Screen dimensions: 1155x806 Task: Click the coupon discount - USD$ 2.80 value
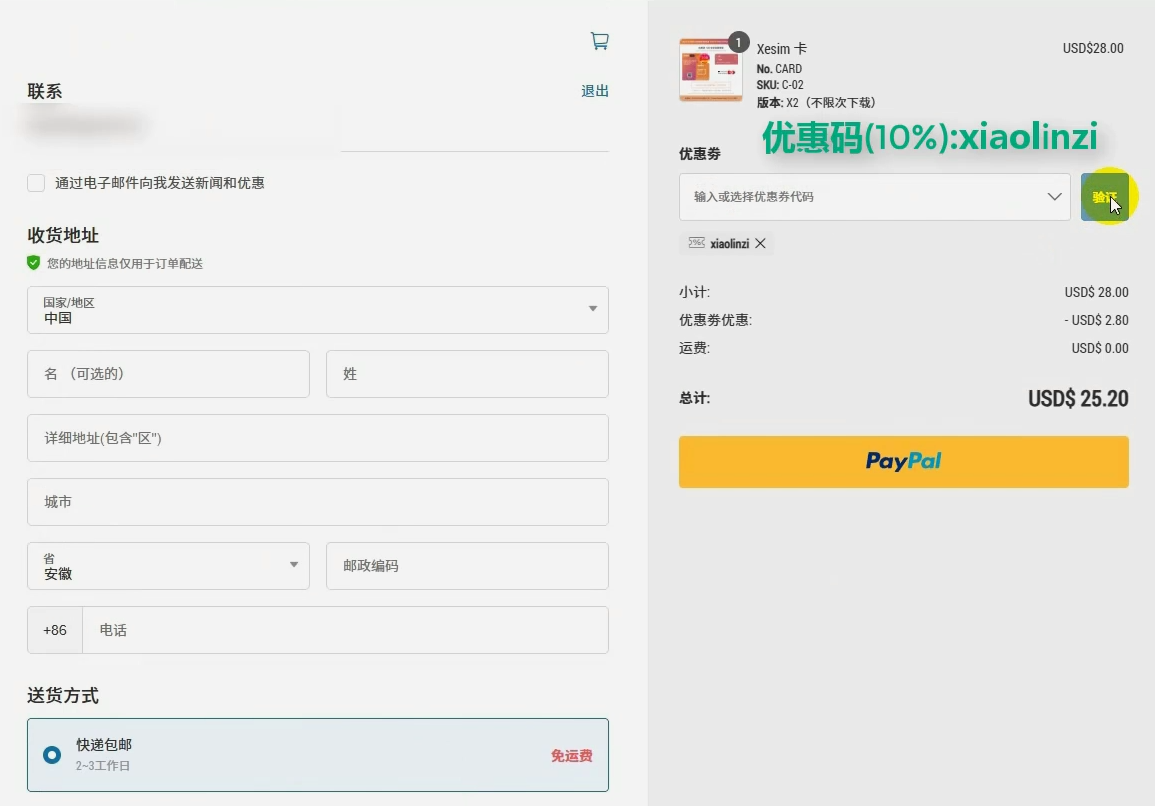pos(1096,320)
